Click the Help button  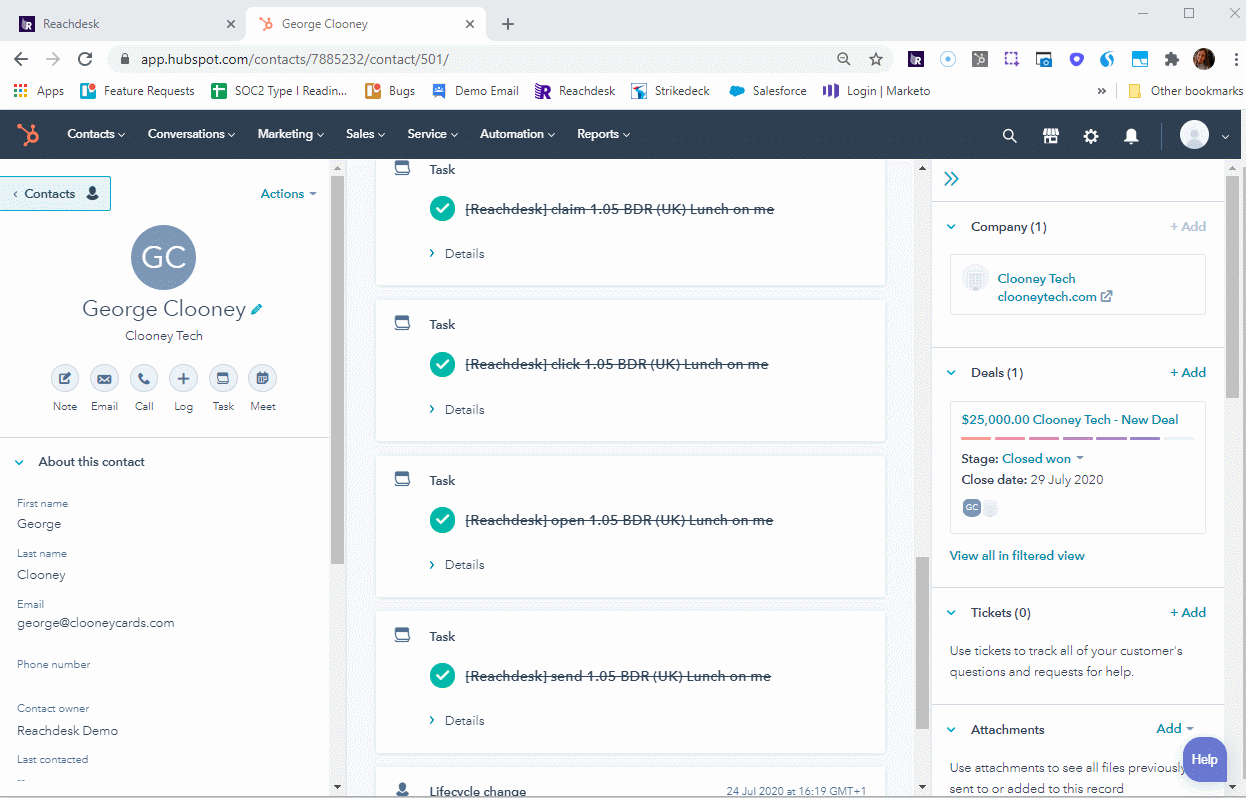click(x=1204, y=759)
